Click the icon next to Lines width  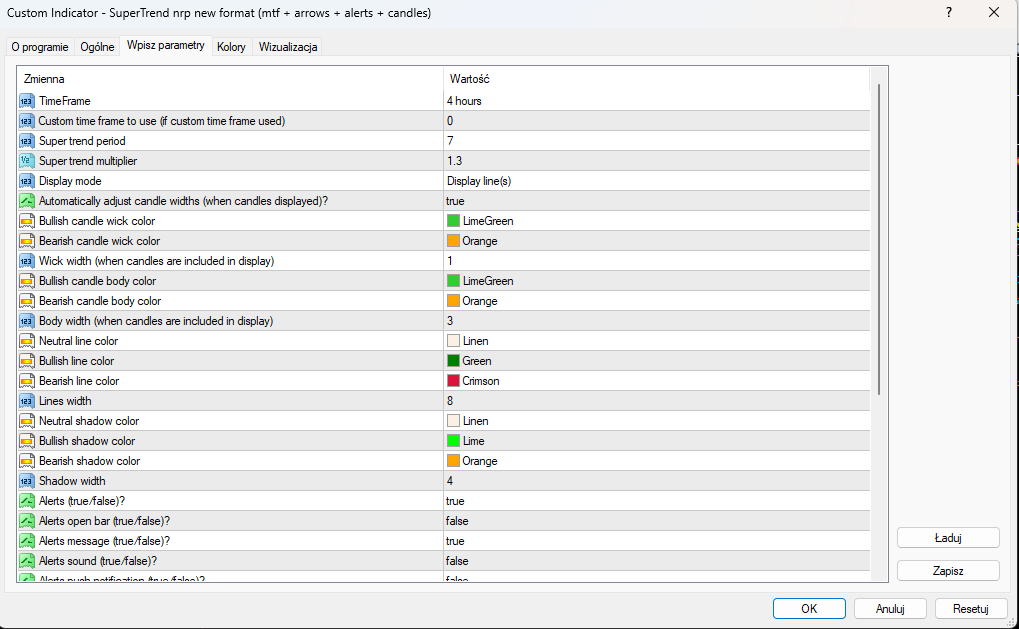[27, 401]
